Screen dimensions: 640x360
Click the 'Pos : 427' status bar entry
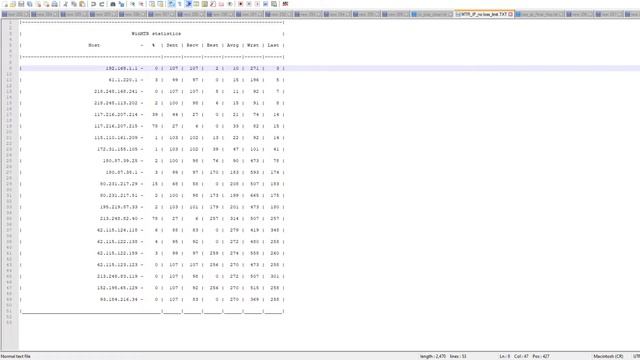click(x=541, y=356)
